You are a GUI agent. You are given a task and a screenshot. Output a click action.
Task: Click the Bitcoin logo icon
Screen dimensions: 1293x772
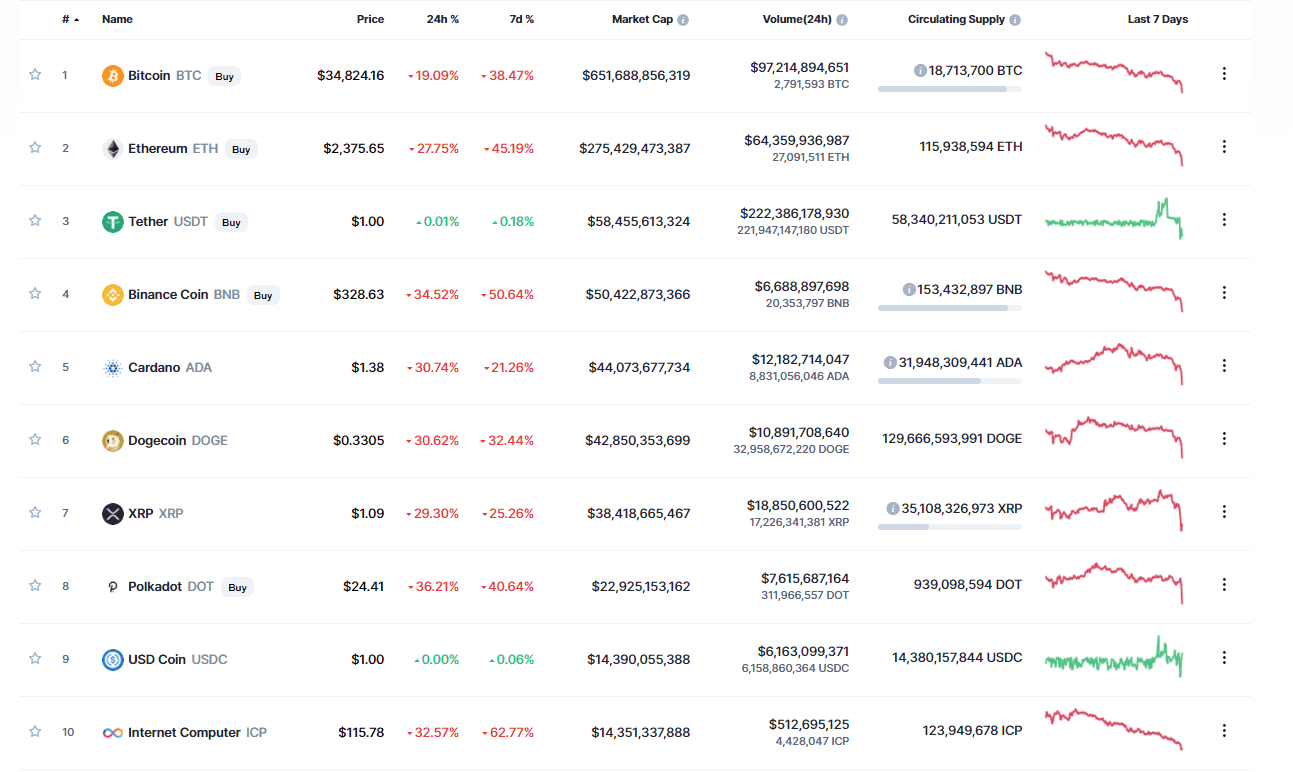[x=113, y=76]
